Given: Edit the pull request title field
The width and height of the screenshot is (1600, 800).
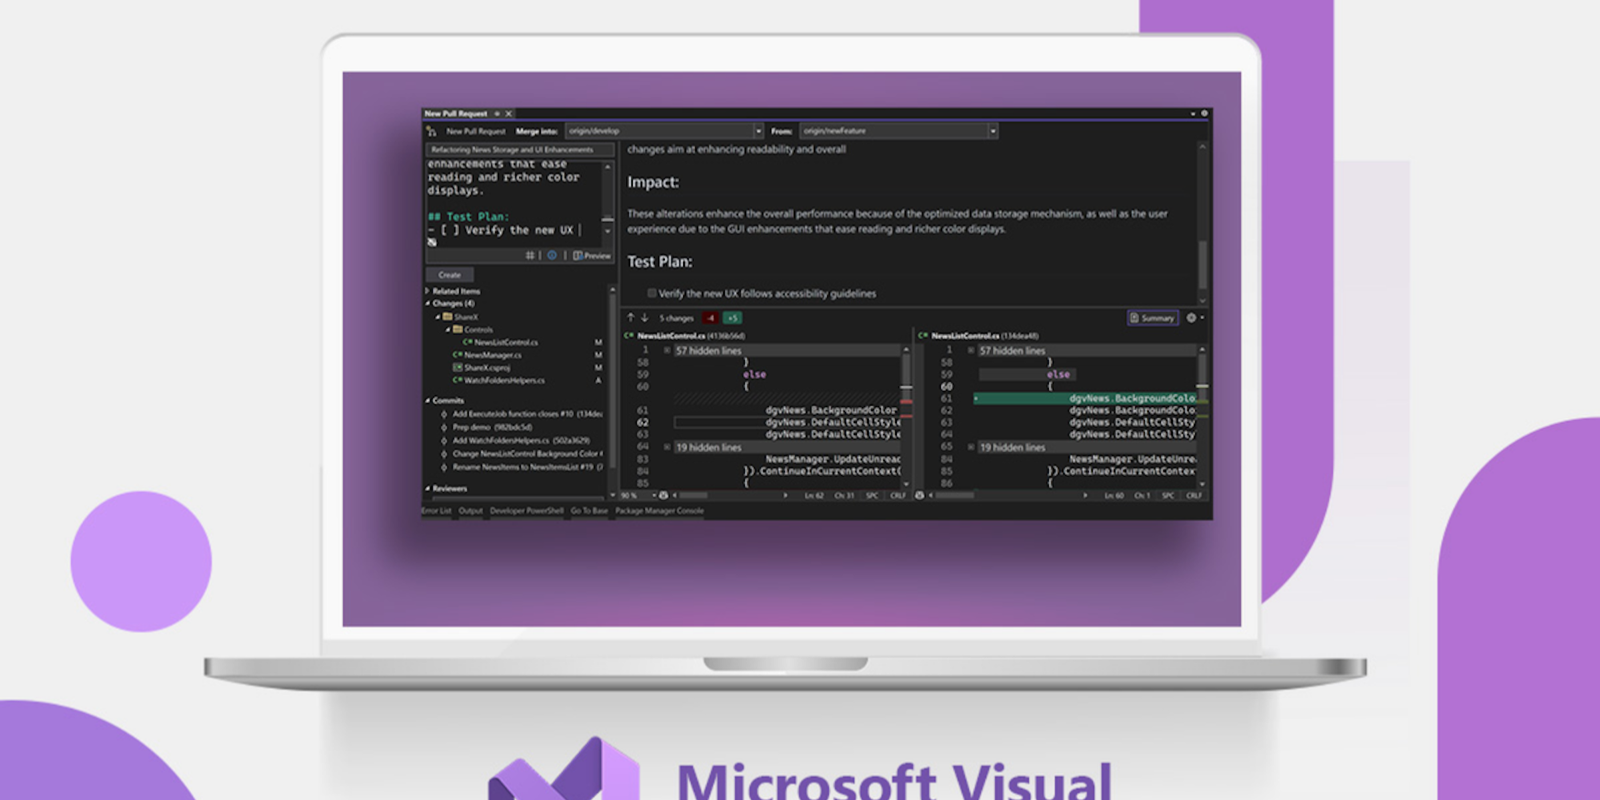Looking at the screenshot, I should tap(520, 150).
